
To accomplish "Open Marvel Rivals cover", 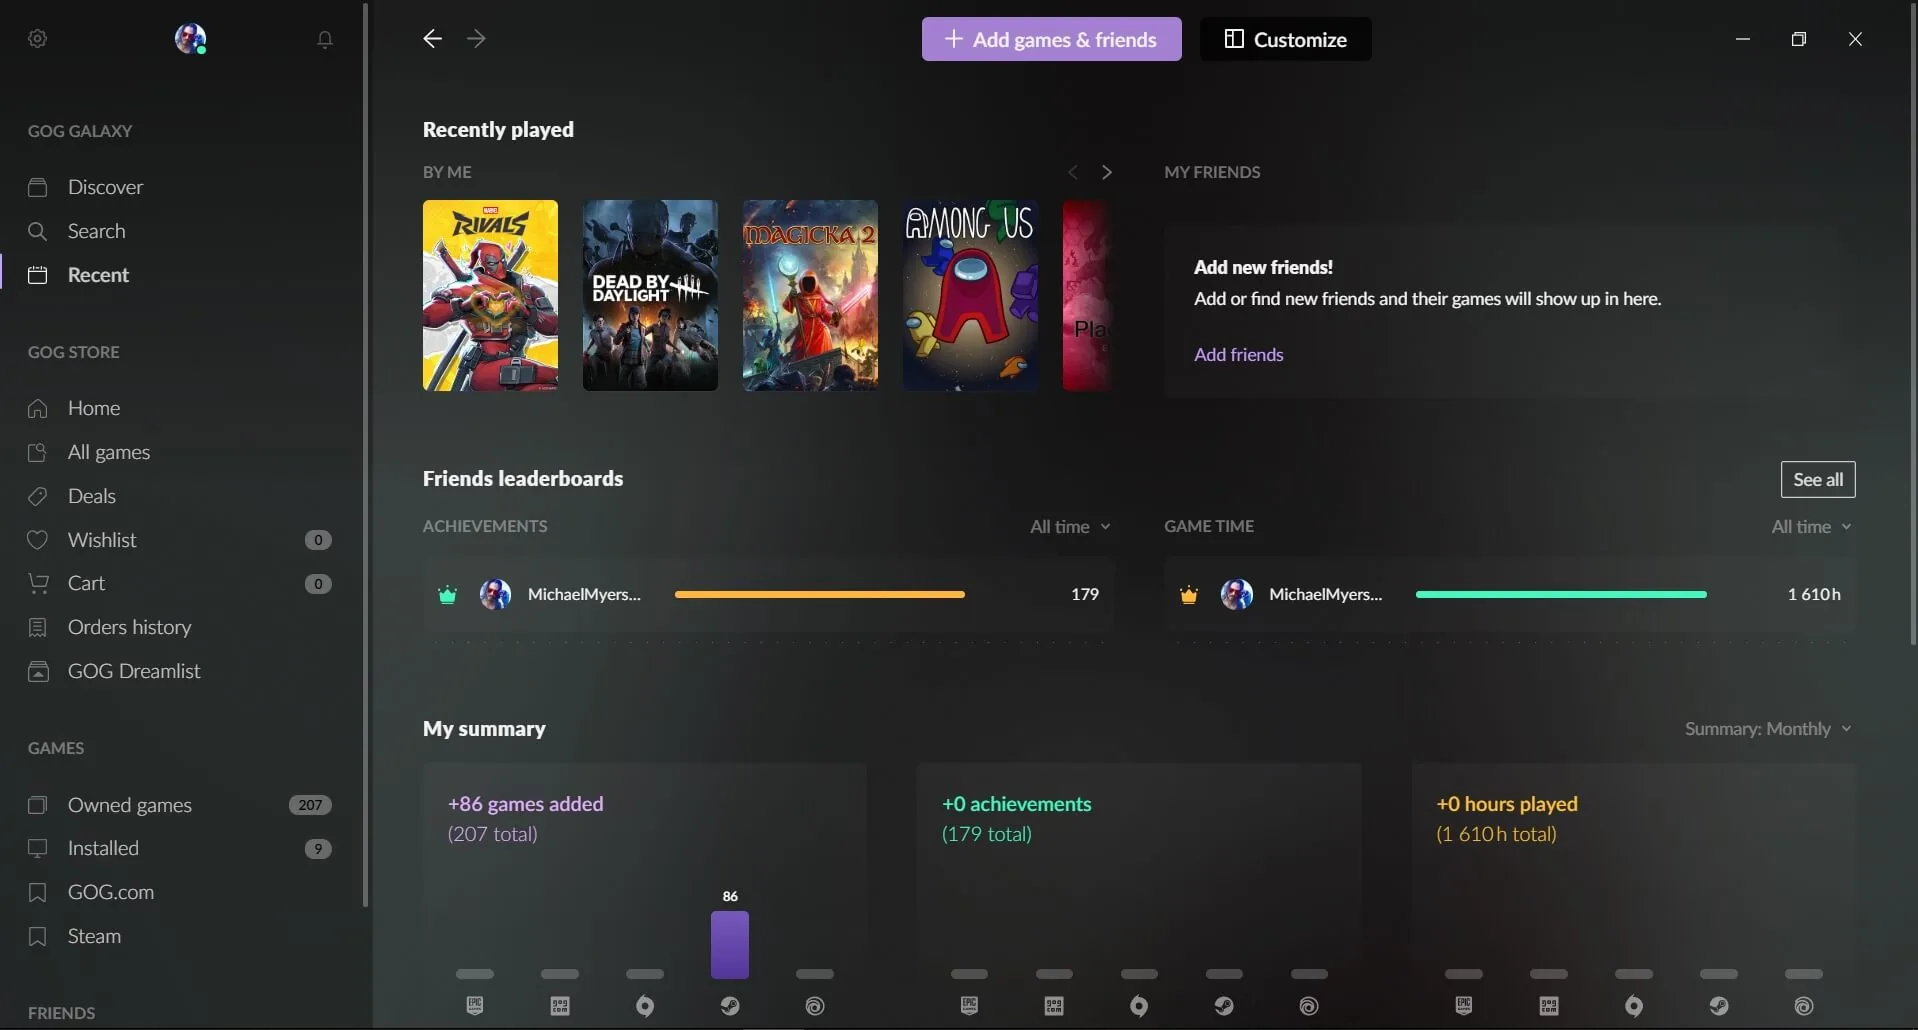I will (x=490, y=295).
